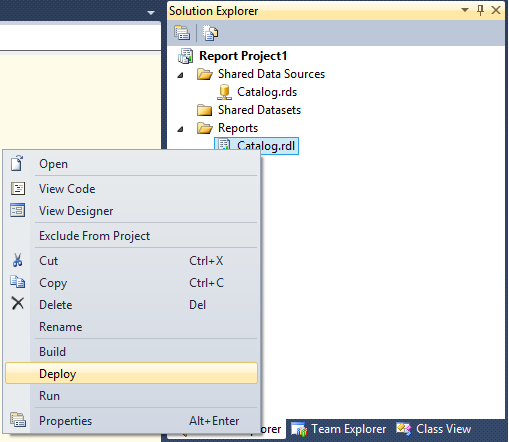Screen dimensions: 509x442
Task: Switch to the Class View tab
Action: (433, 429)
